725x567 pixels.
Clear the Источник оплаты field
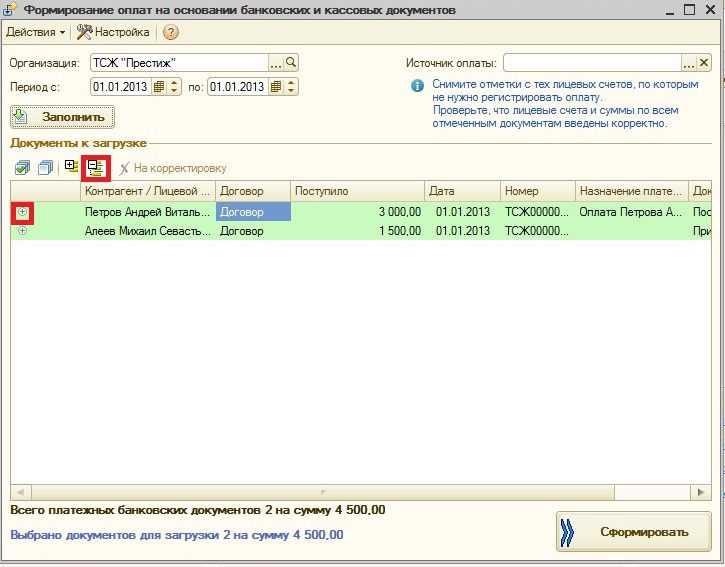[704, 63]
